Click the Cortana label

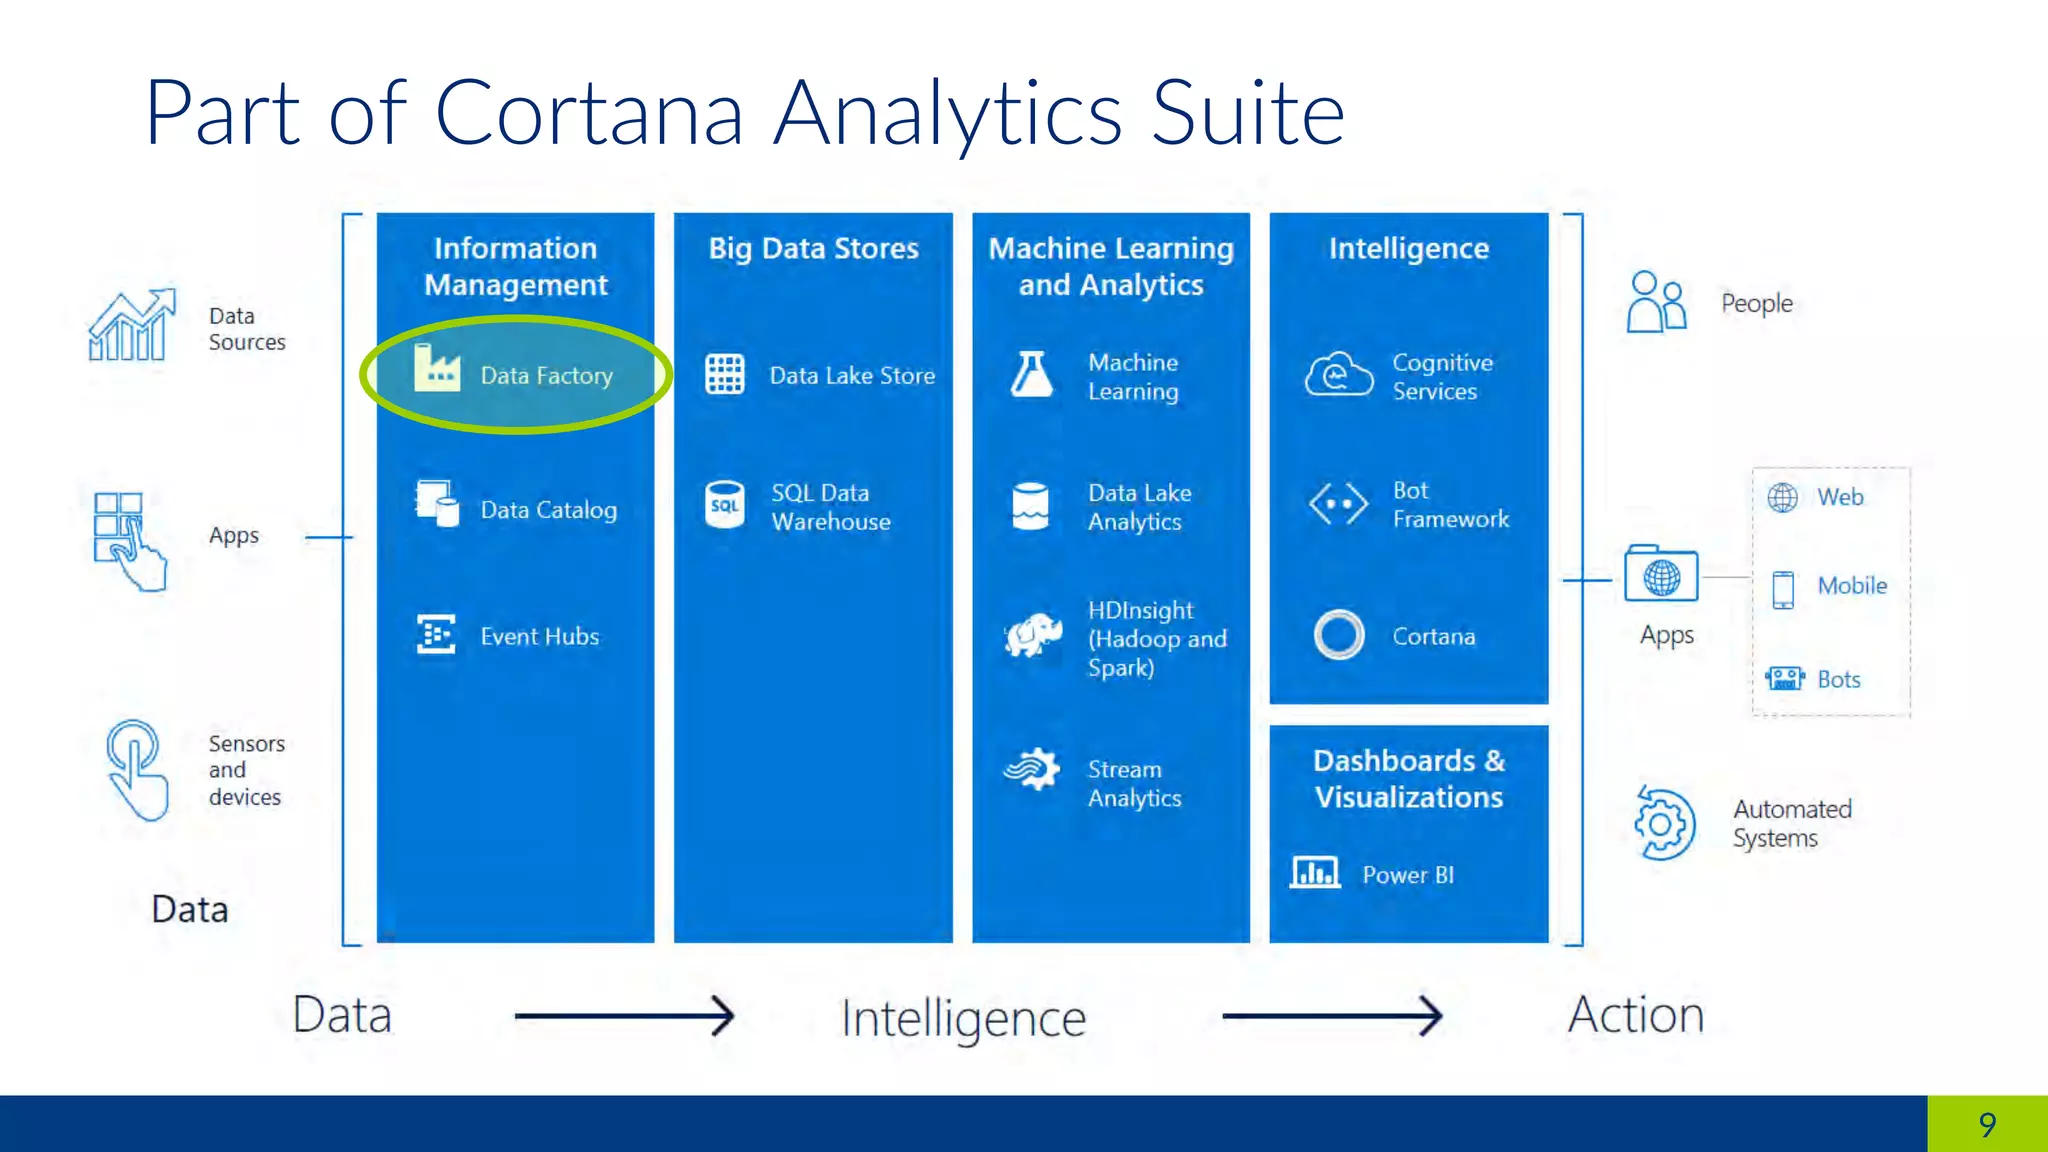tap(1433, 636)
